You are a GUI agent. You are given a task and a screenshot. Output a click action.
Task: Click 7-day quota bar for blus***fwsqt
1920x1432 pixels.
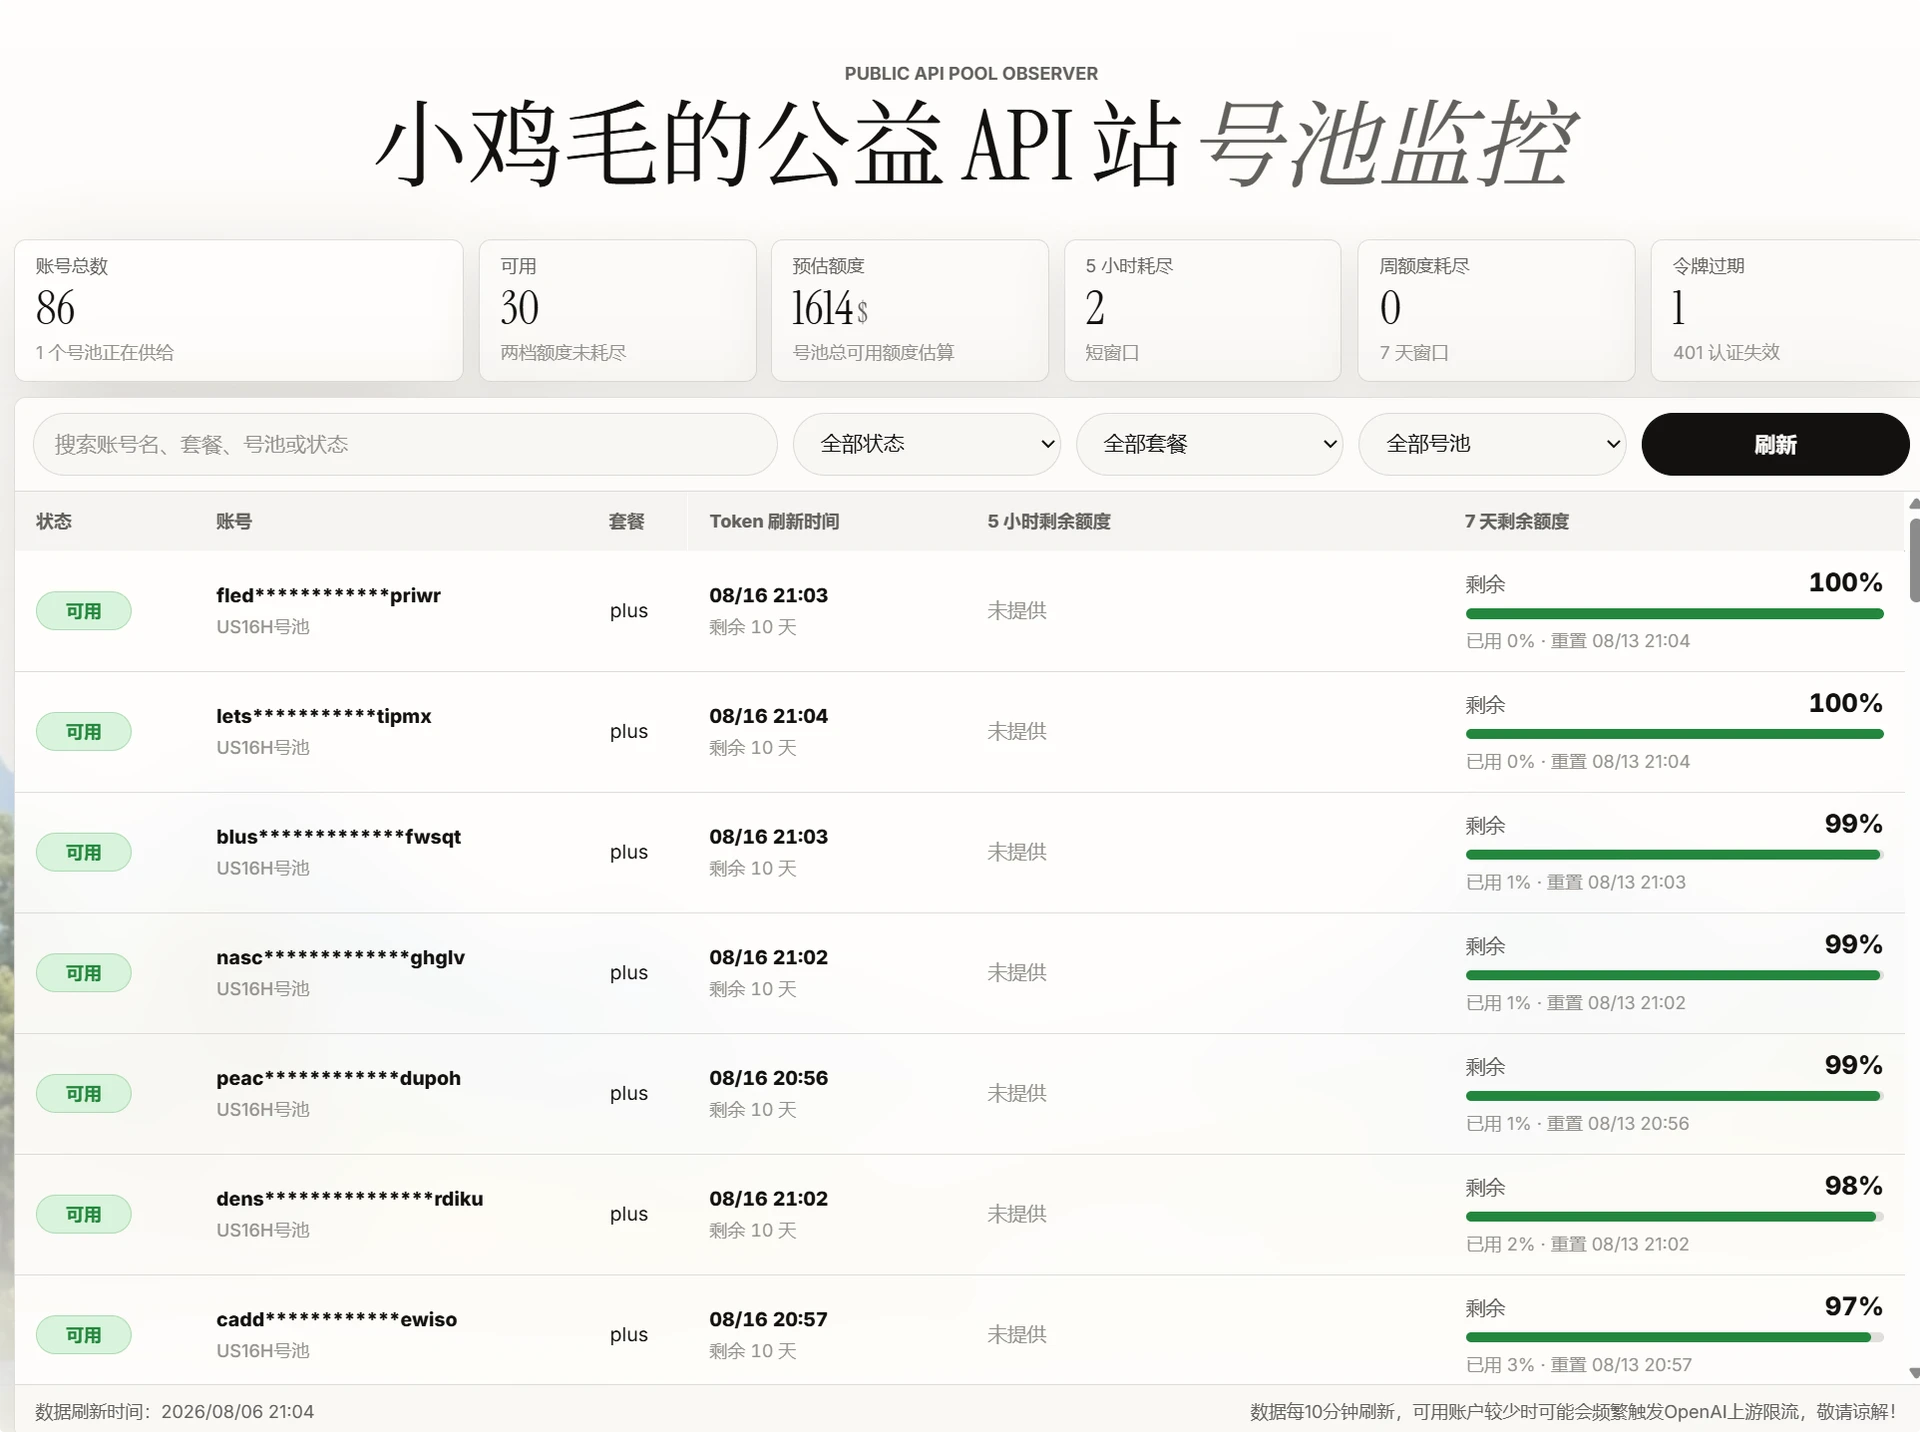(1674, 855)
